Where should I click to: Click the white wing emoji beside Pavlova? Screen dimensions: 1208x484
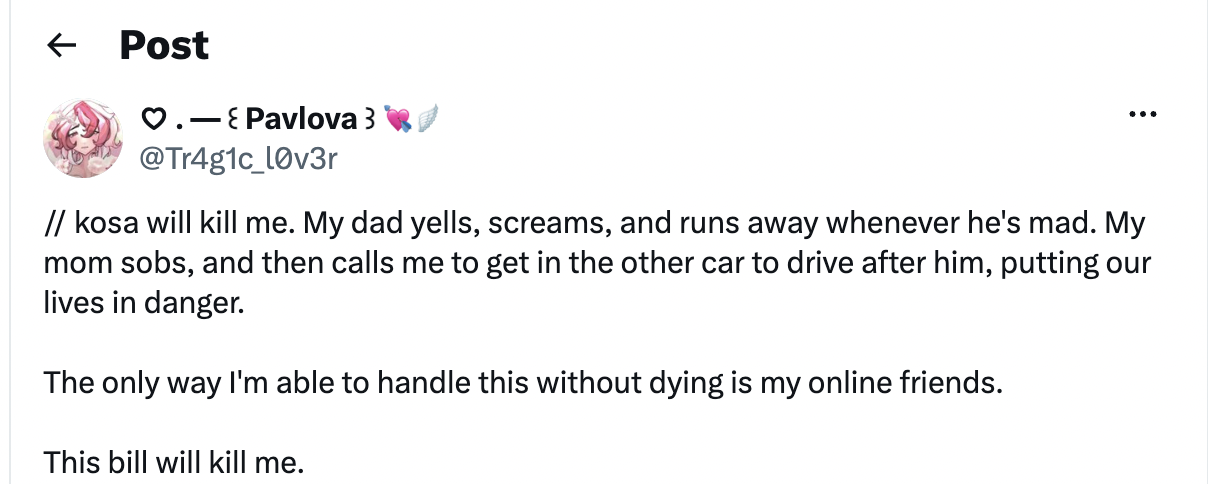pos(425,120)
